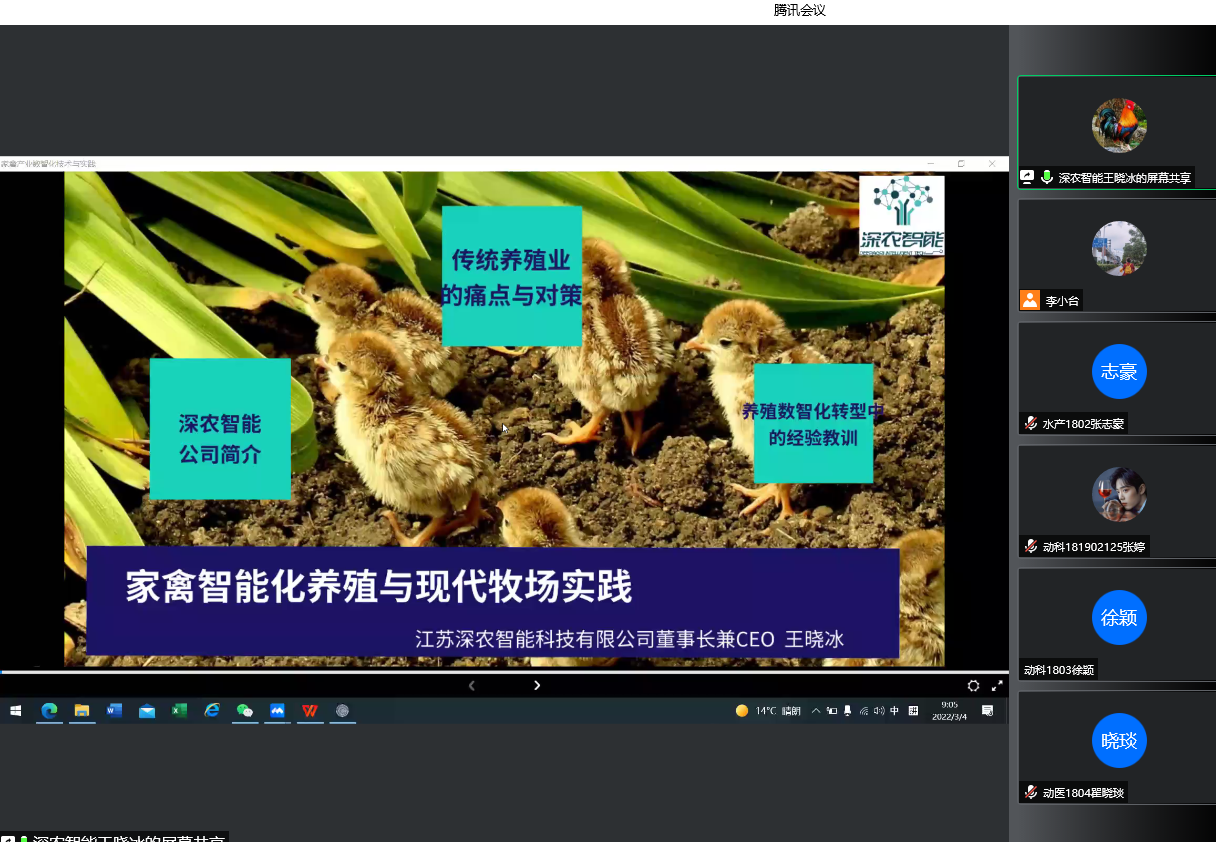This screenshot has height=842, width=1216.
Task: Select the 传统养殖业的痛点与对策 box
Action: click(x=511, y=276)
